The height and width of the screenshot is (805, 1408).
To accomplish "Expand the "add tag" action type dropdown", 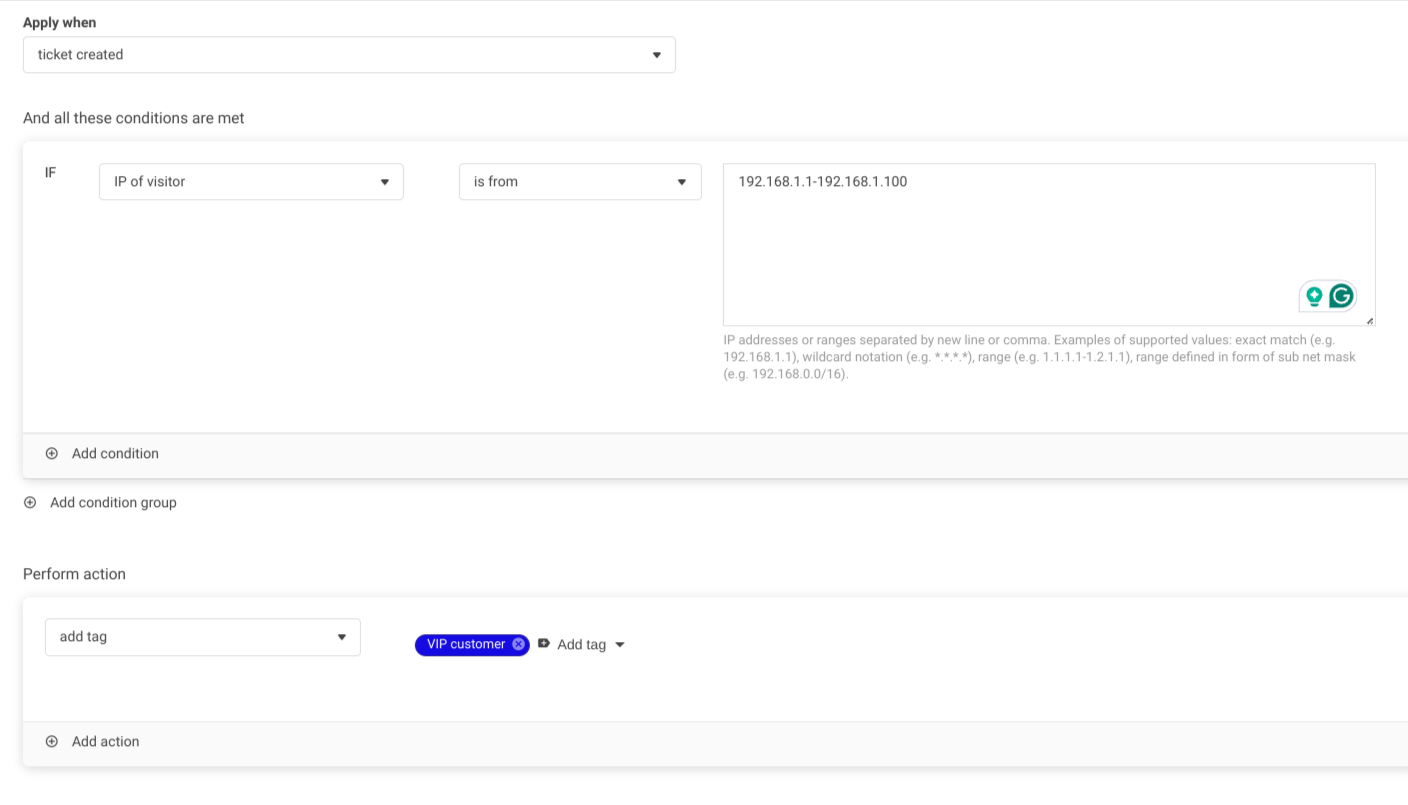I will 202,637.
